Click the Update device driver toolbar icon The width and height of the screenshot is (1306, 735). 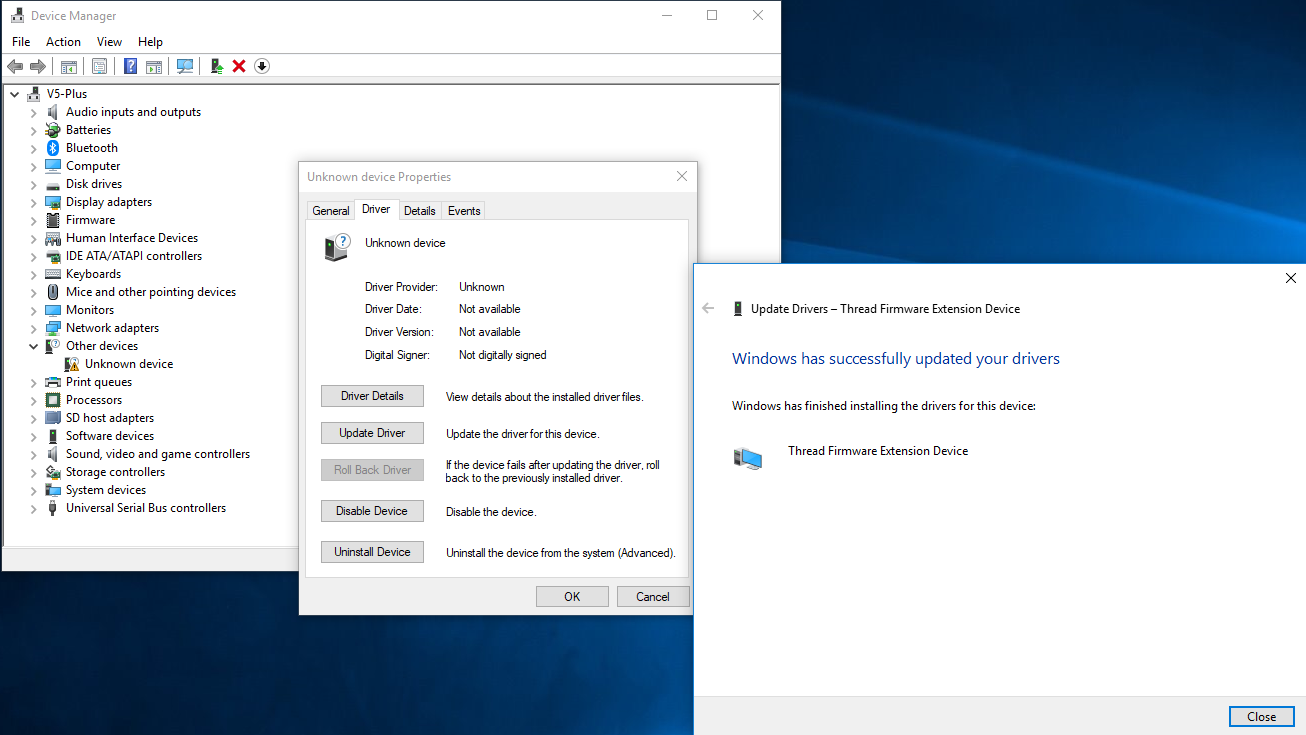pyautogui.click(x=216, y=66)
